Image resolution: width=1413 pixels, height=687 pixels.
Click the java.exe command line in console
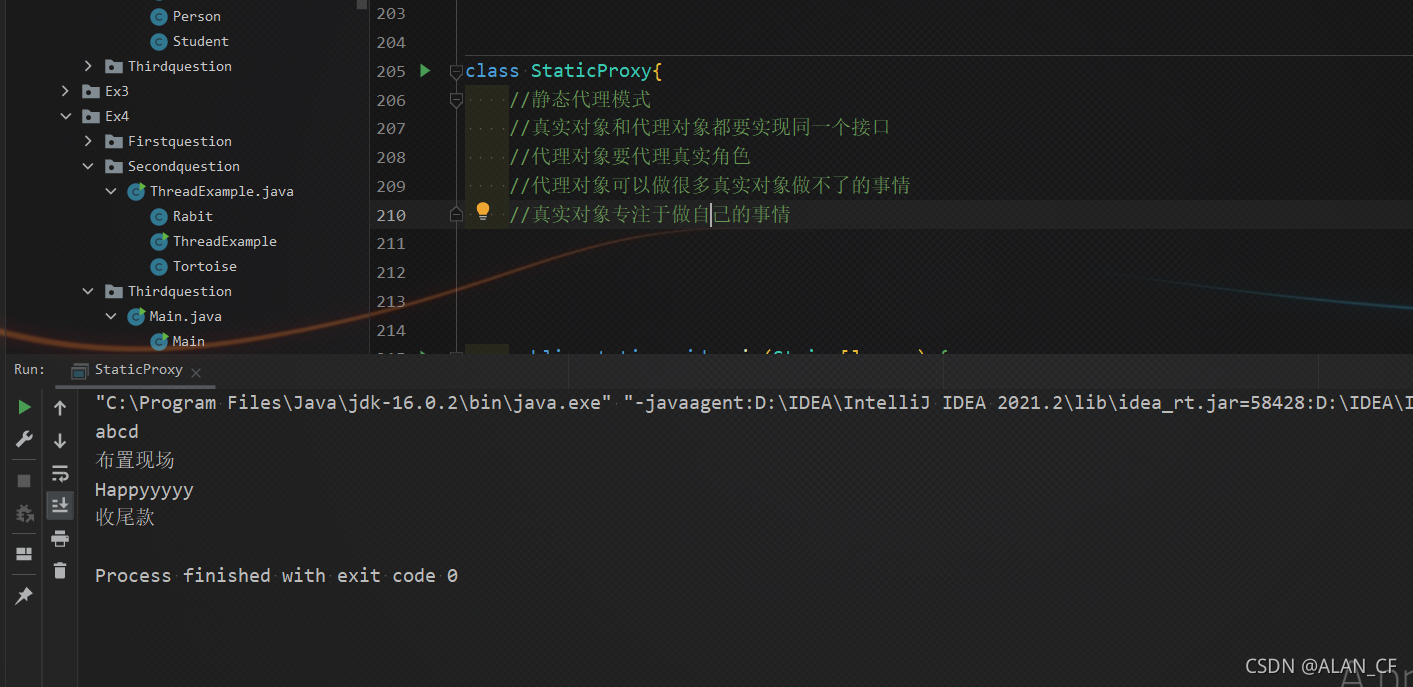754,403
